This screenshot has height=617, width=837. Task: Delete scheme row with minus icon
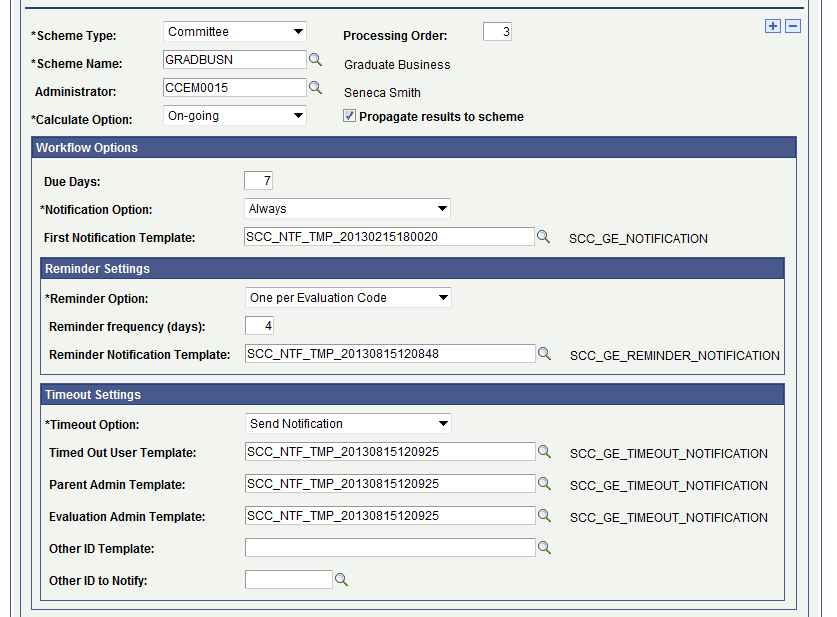pyautogui.click(x=793, y=26)
